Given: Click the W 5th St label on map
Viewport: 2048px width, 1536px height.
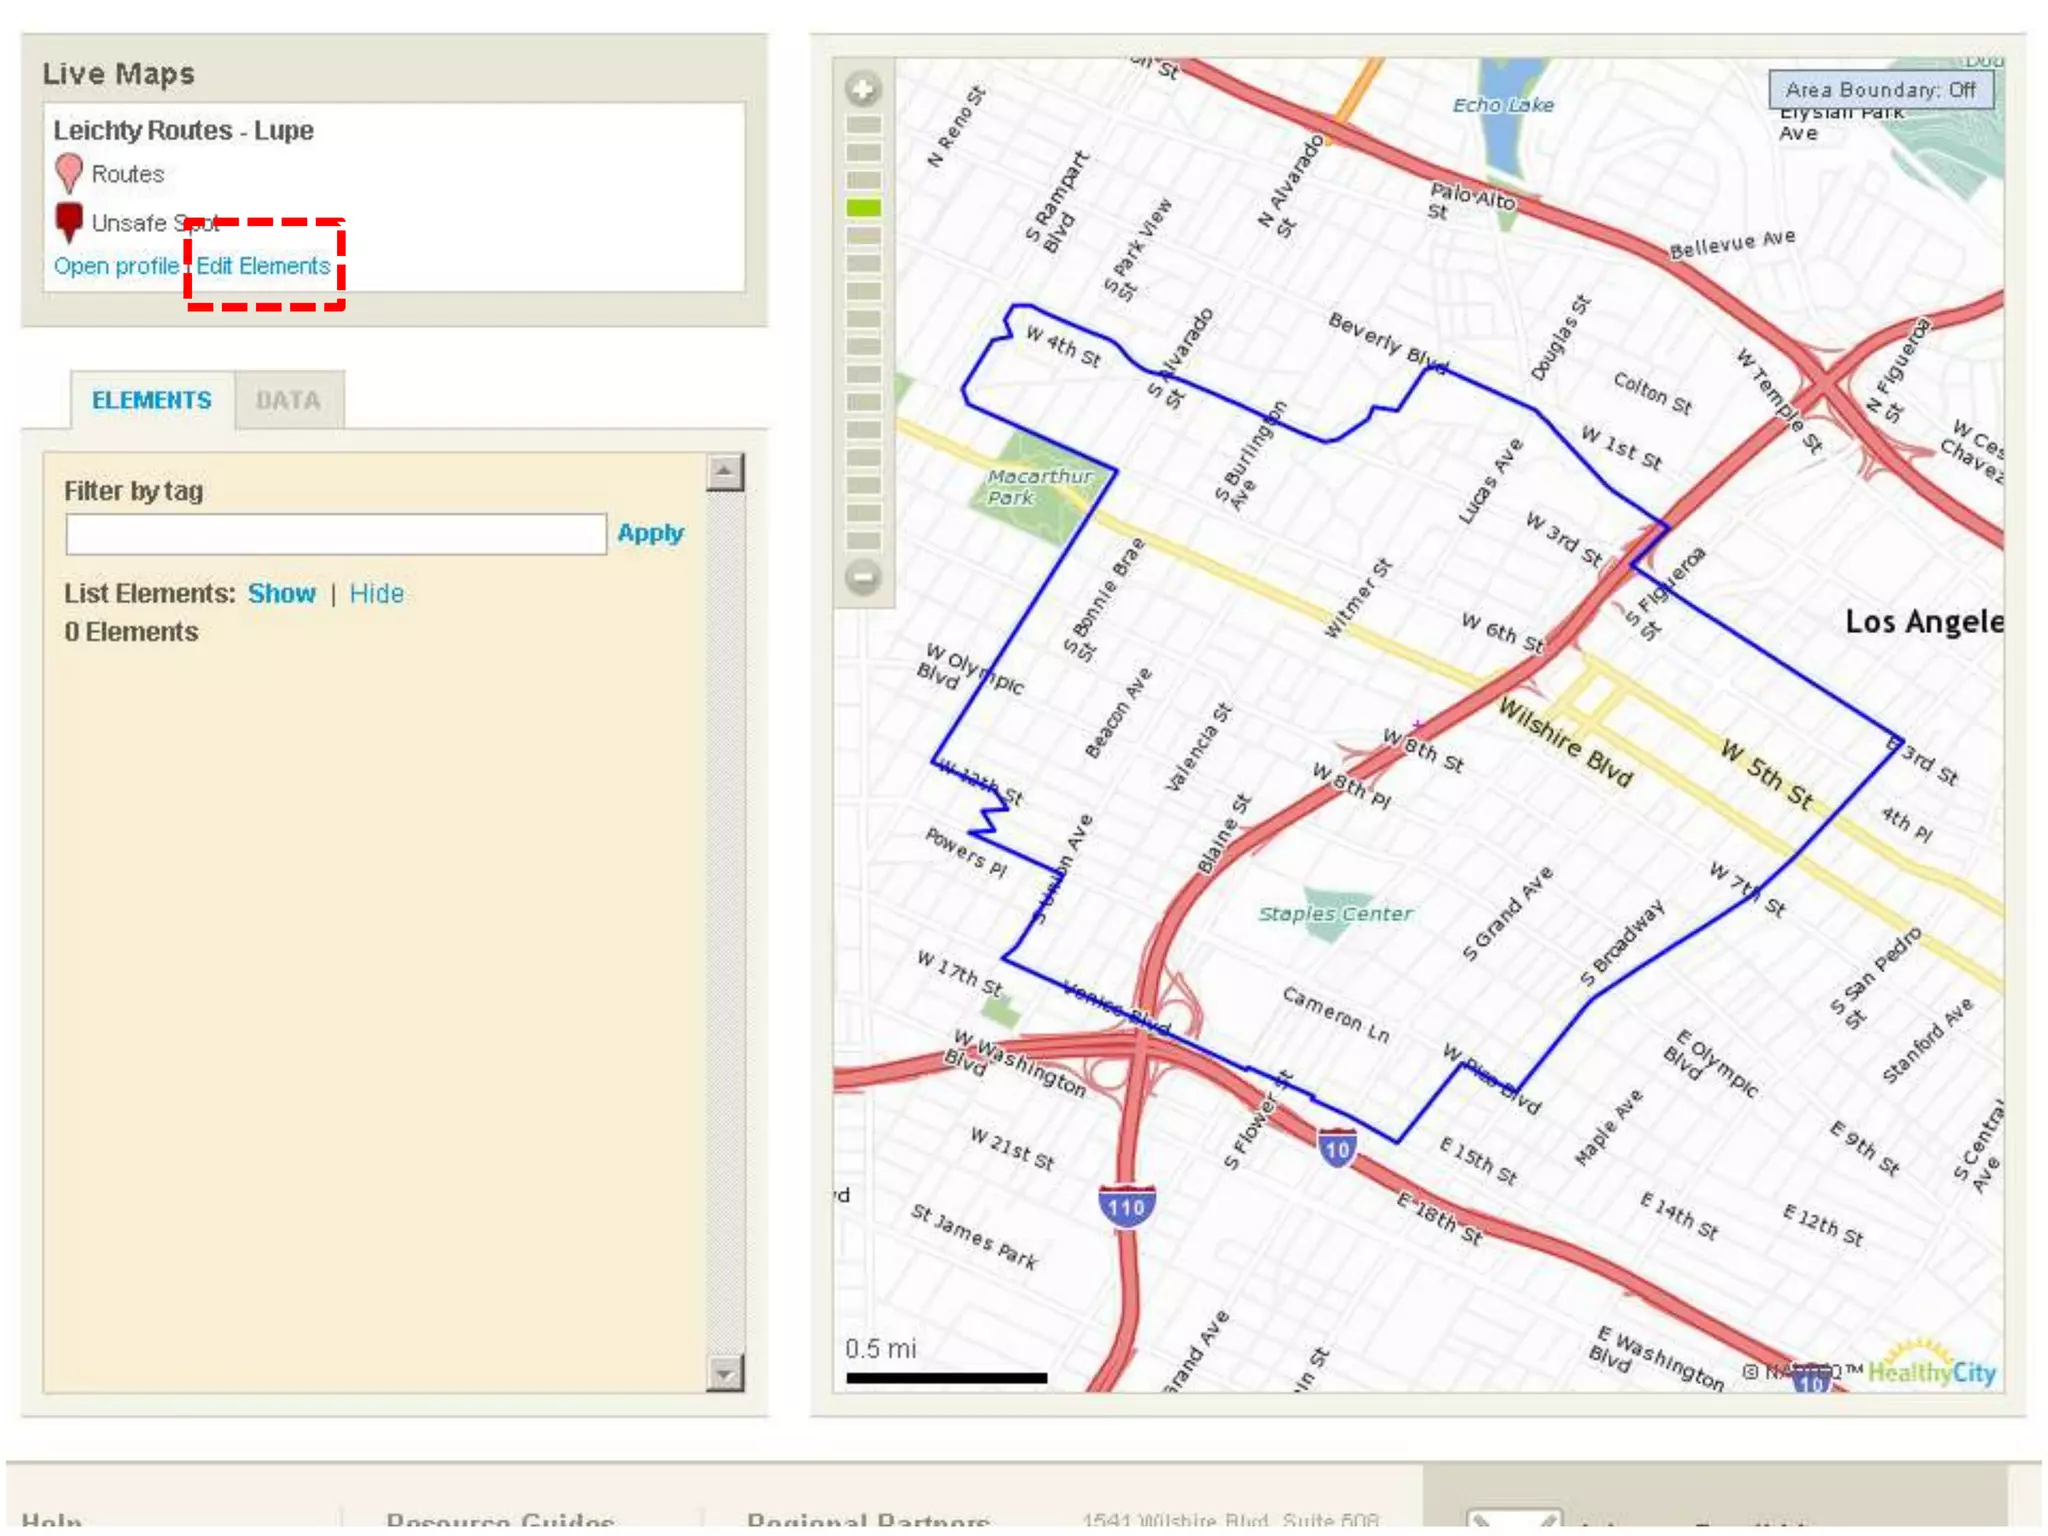Looking at the screenshot, I should (1767, 775).
